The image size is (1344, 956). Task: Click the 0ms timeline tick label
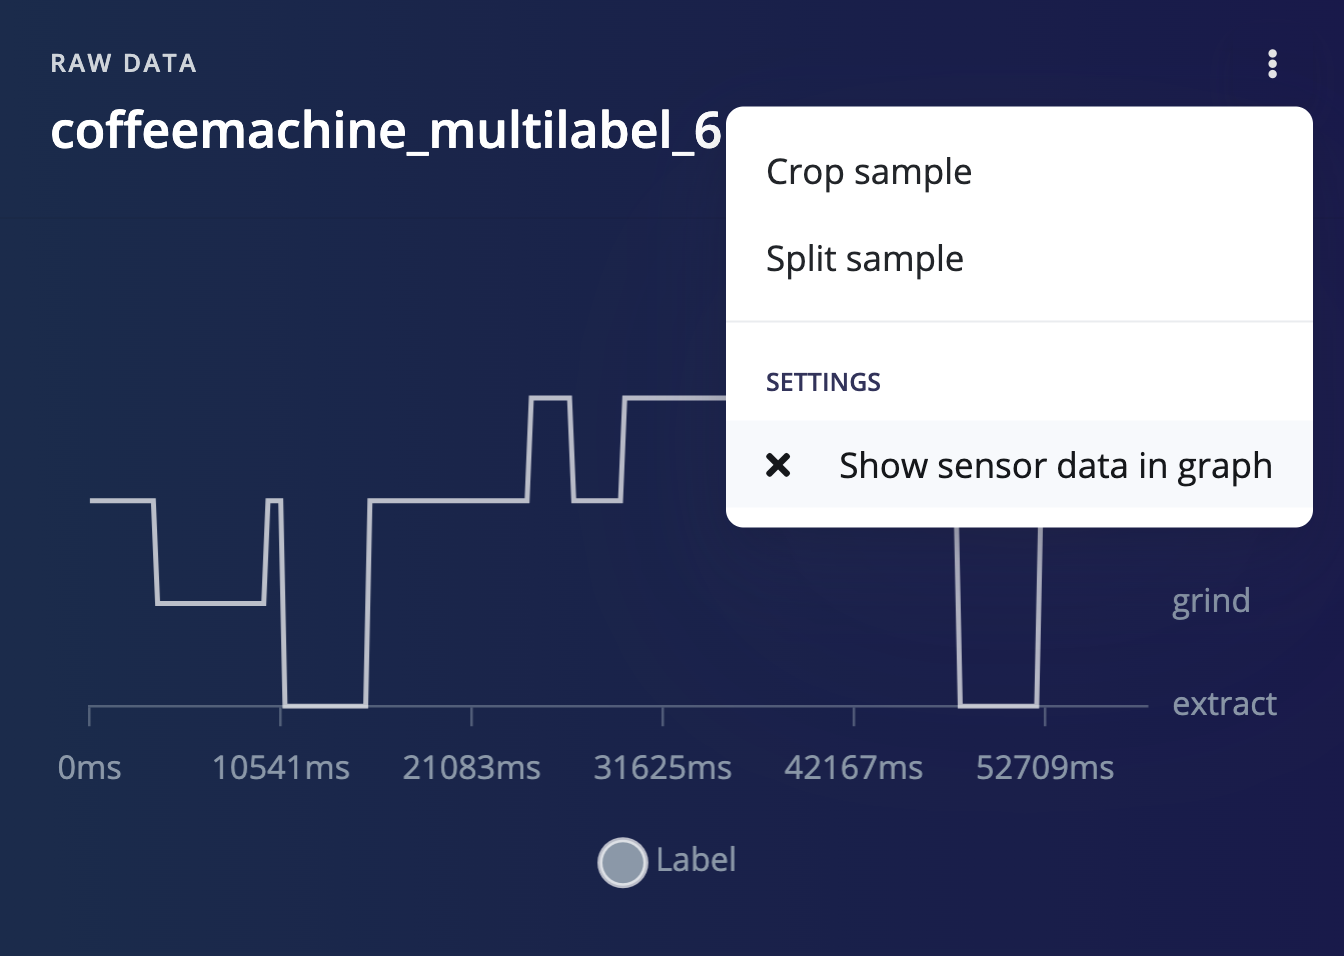point(90,768)
